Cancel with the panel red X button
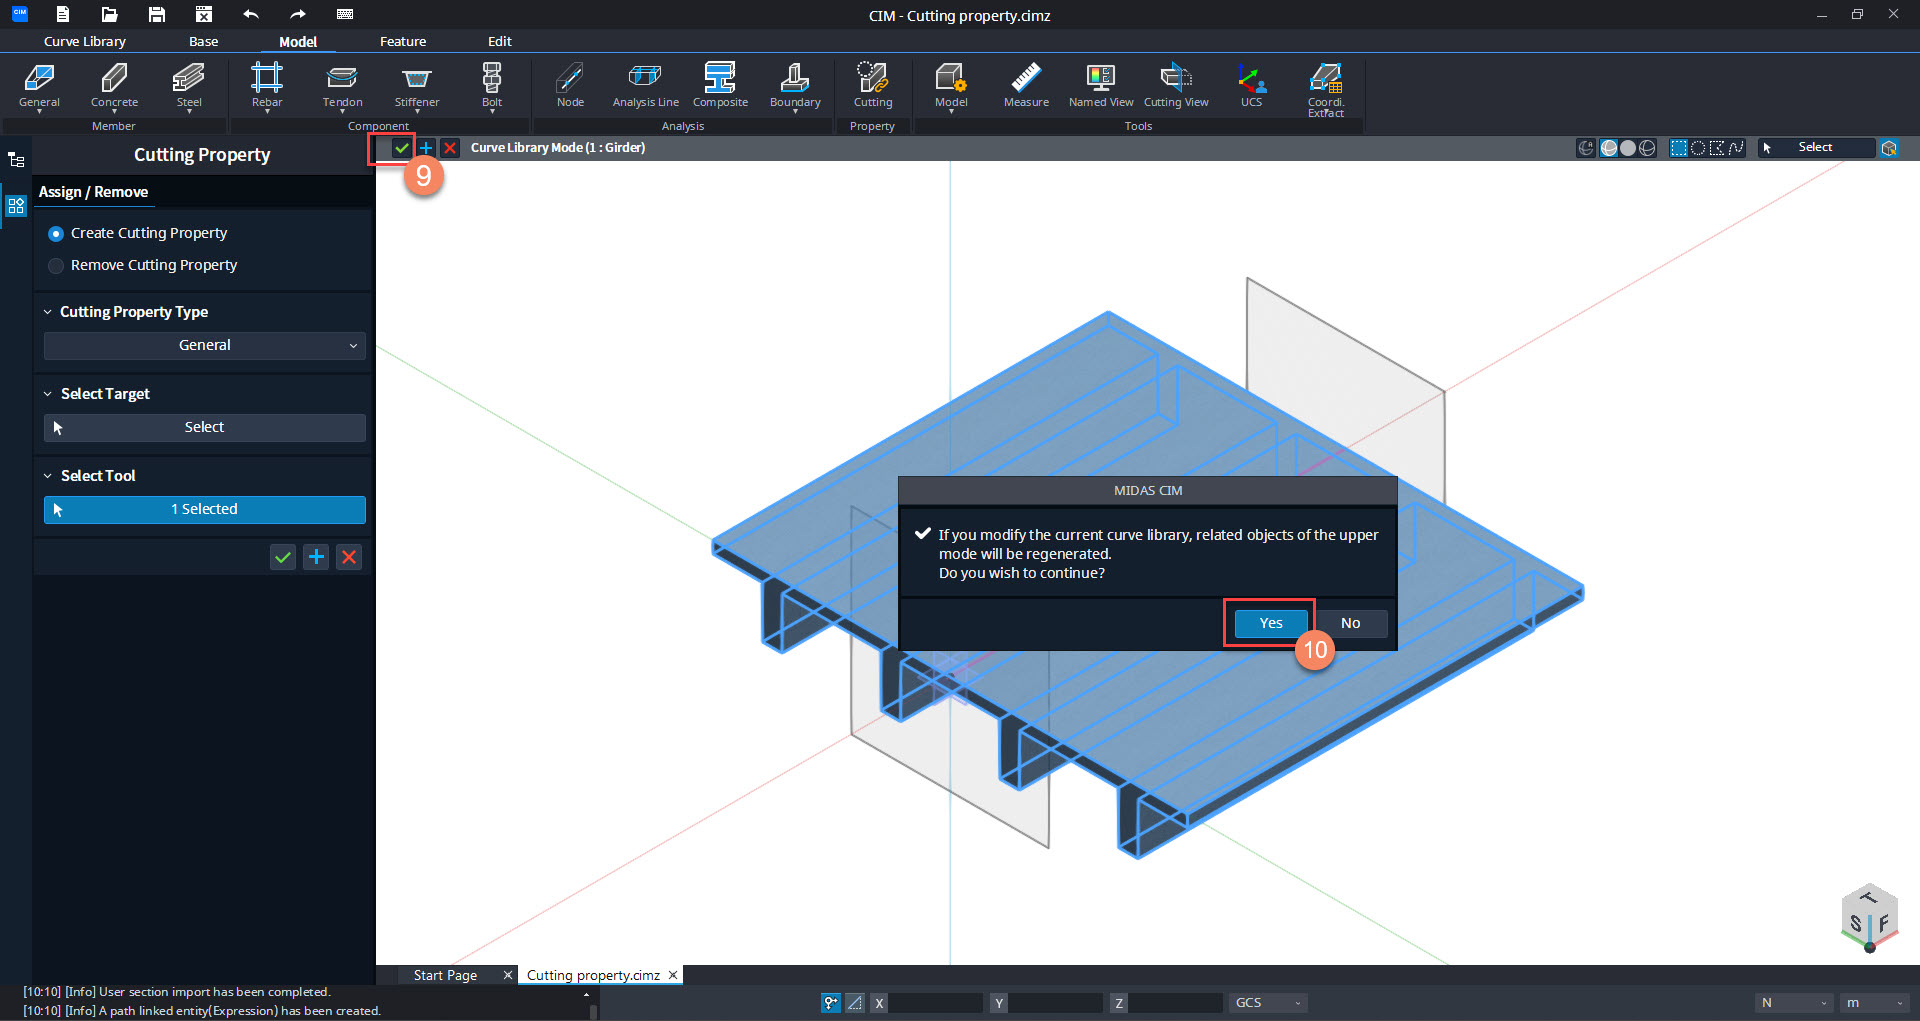This screenshot has height=1021, width=1920. point(349,557)
